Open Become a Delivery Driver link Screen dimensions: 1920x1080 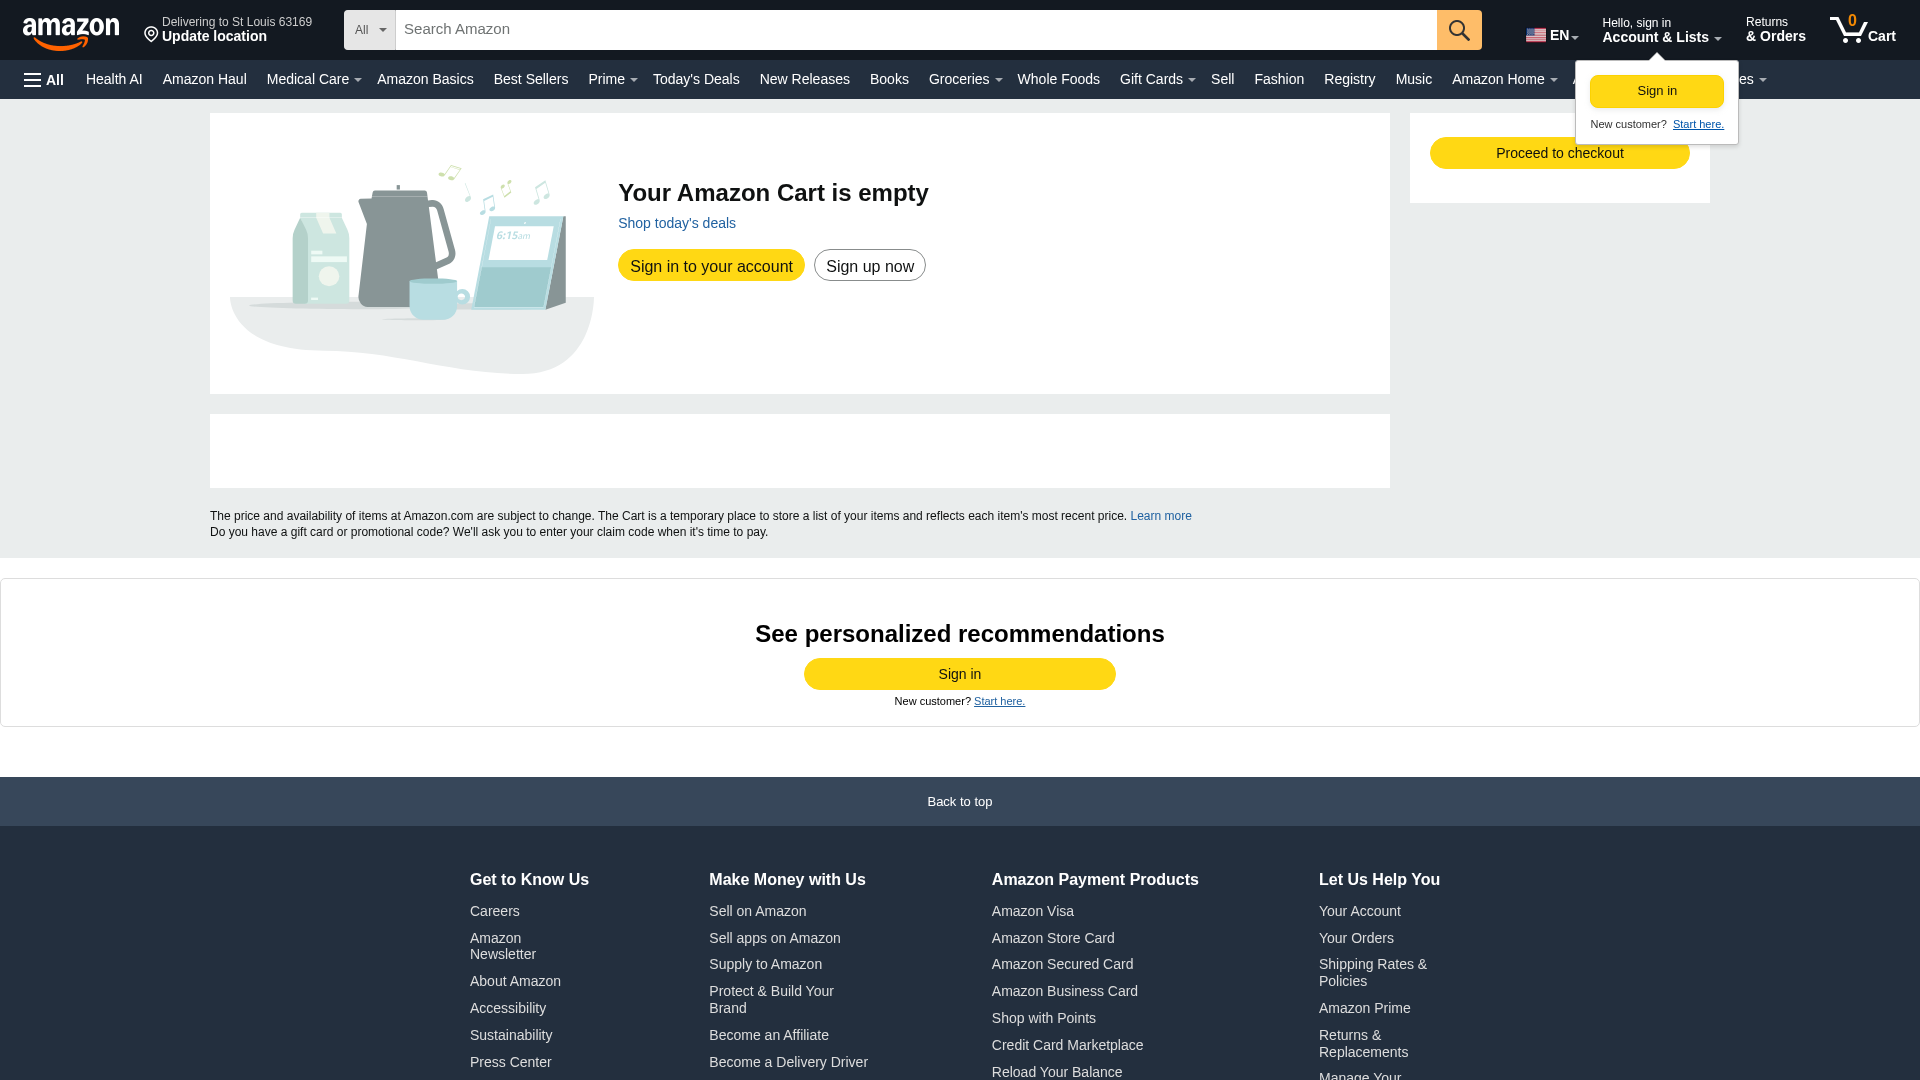tap(788, 1062)
